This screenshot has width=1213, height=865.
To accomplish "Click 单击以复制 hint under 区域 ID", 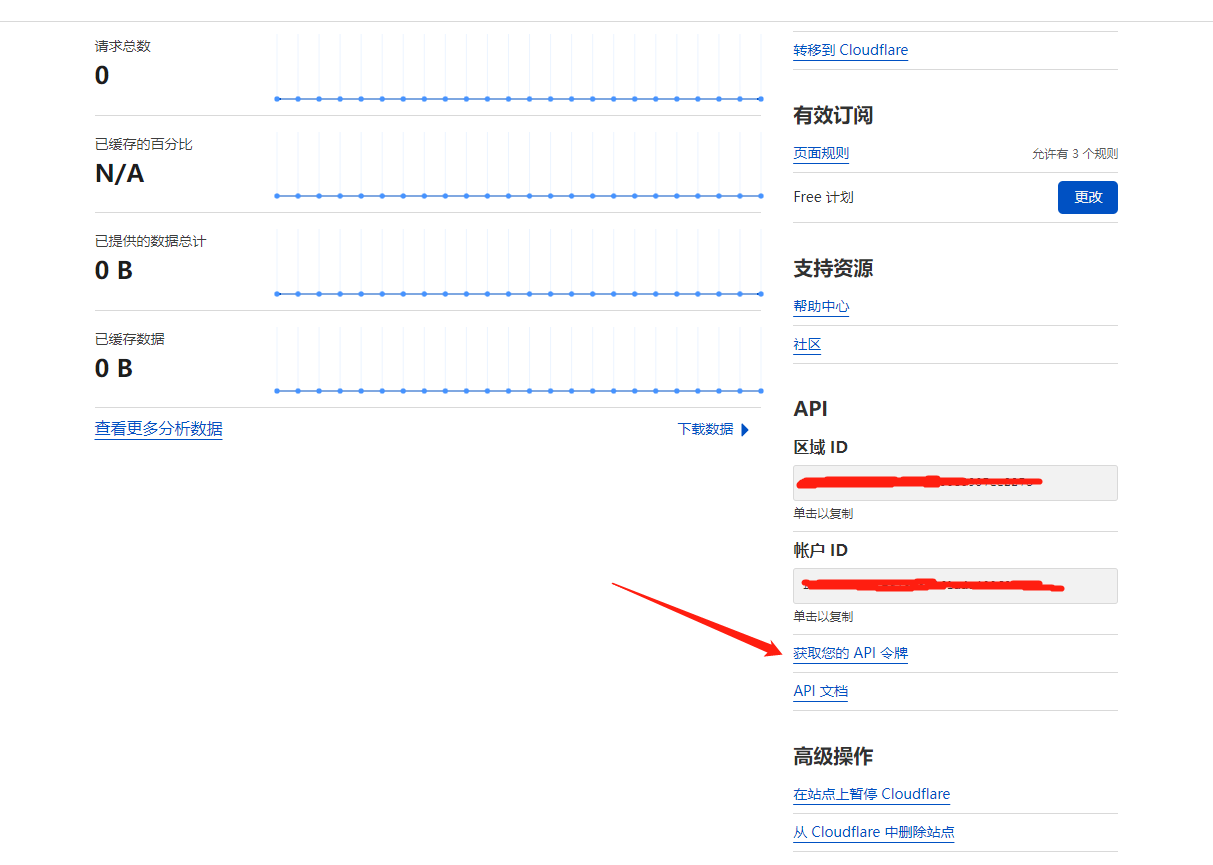I will click(x=823, y=514).
